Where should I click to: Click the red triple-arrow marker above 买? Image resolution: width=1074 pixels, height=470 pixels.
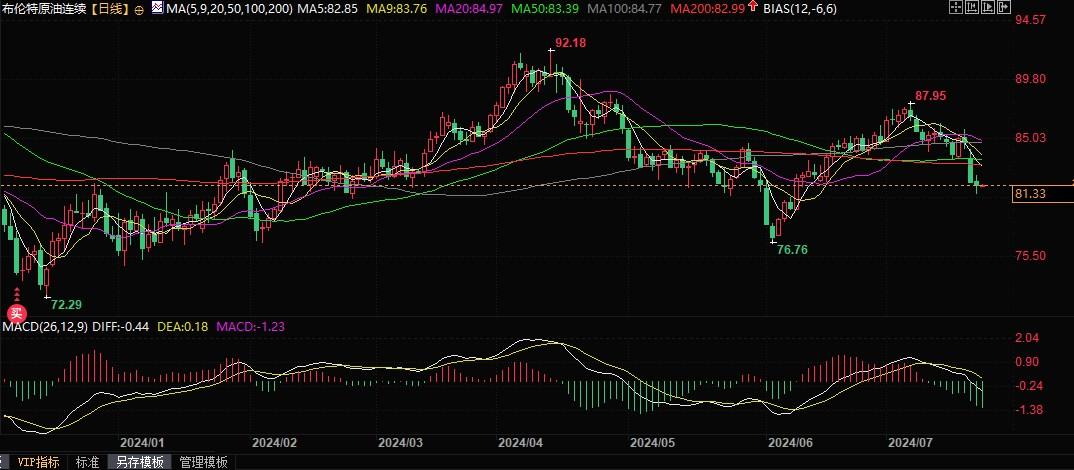[16, 296]
